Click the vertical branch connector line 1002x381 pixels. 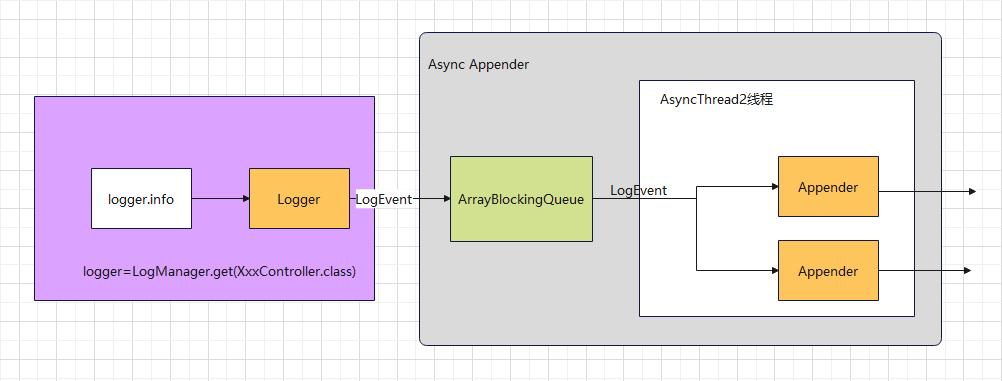(696, 229)
